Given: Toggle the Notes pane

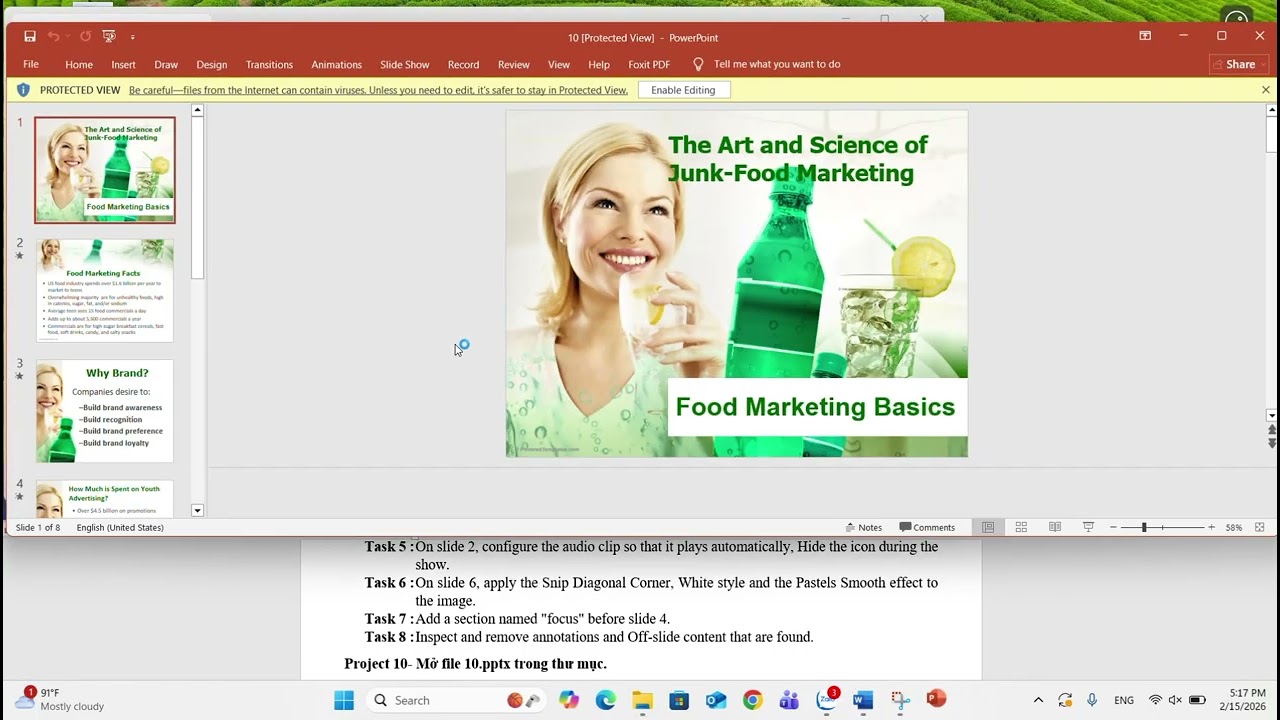Looking at the screenshot, I should click(864, 527).
